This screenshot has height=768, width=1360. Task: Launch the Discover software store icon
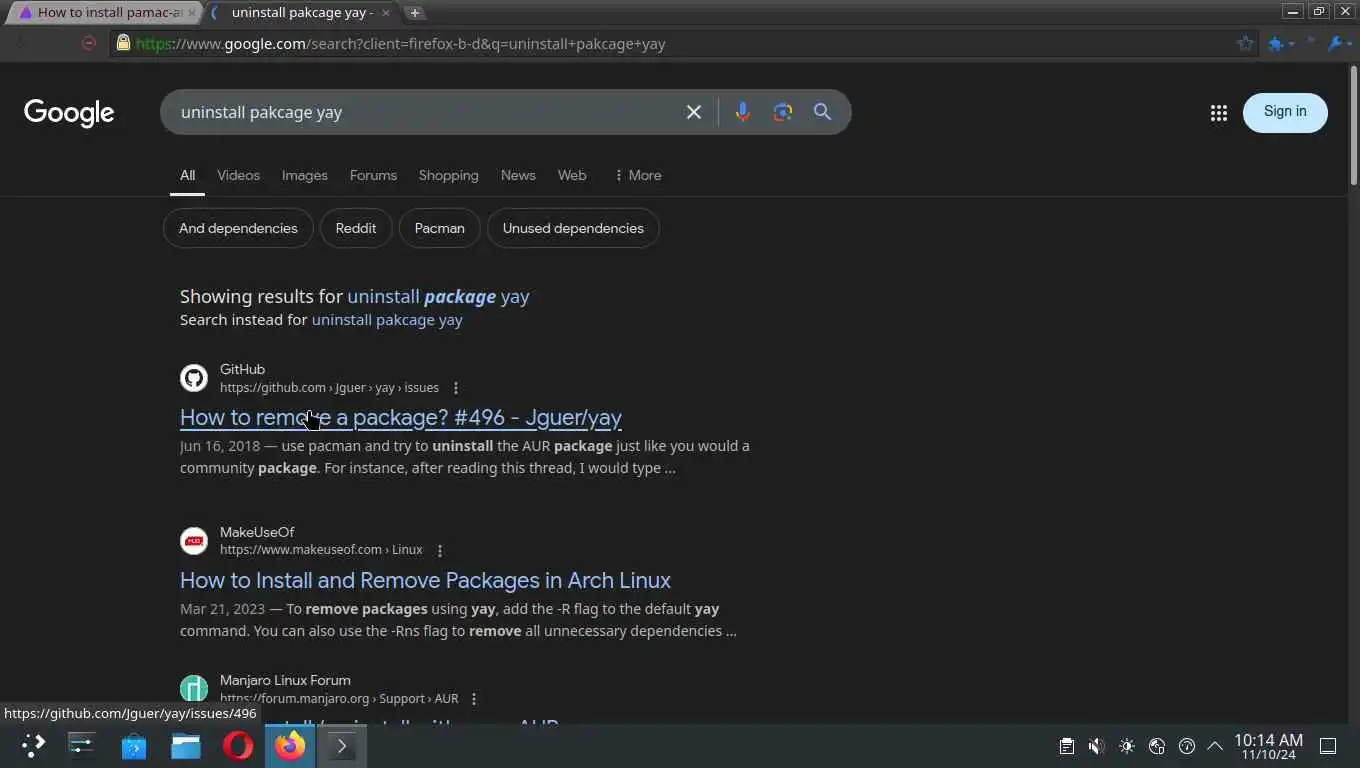(x=134, y=745)
